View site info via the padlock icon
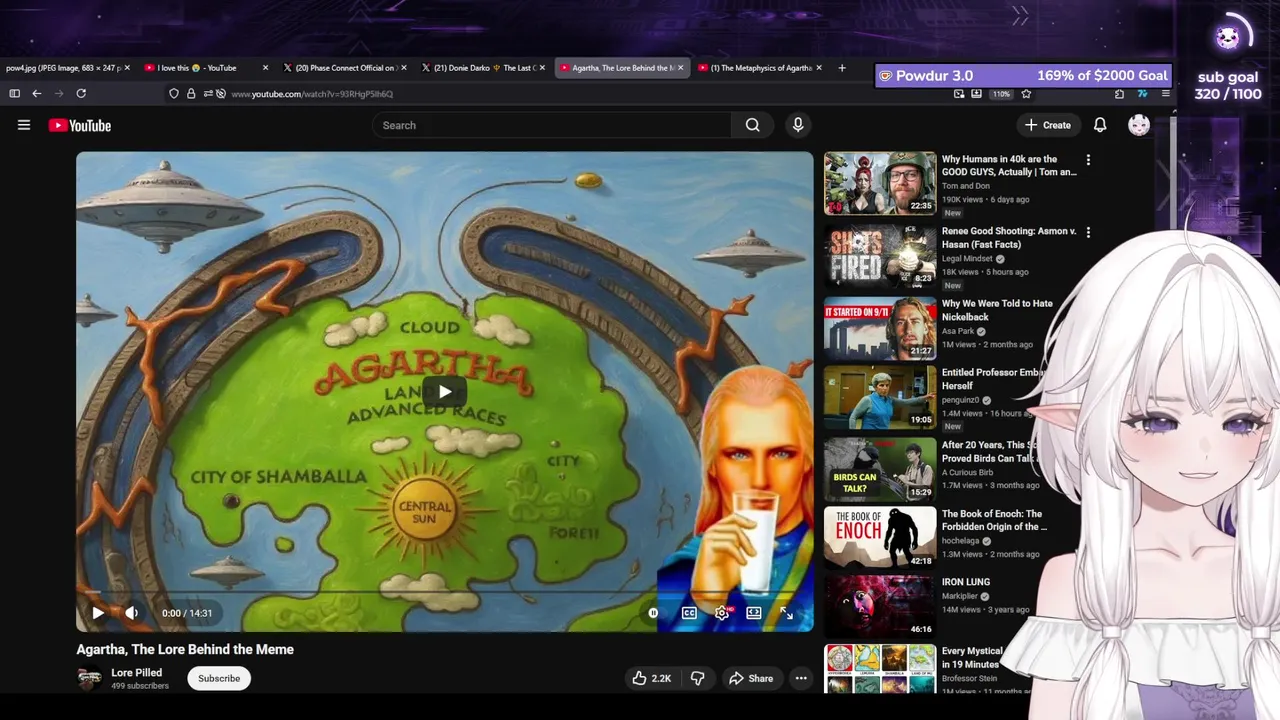This screenshot has width=1280, height=720. coord(191,93)
